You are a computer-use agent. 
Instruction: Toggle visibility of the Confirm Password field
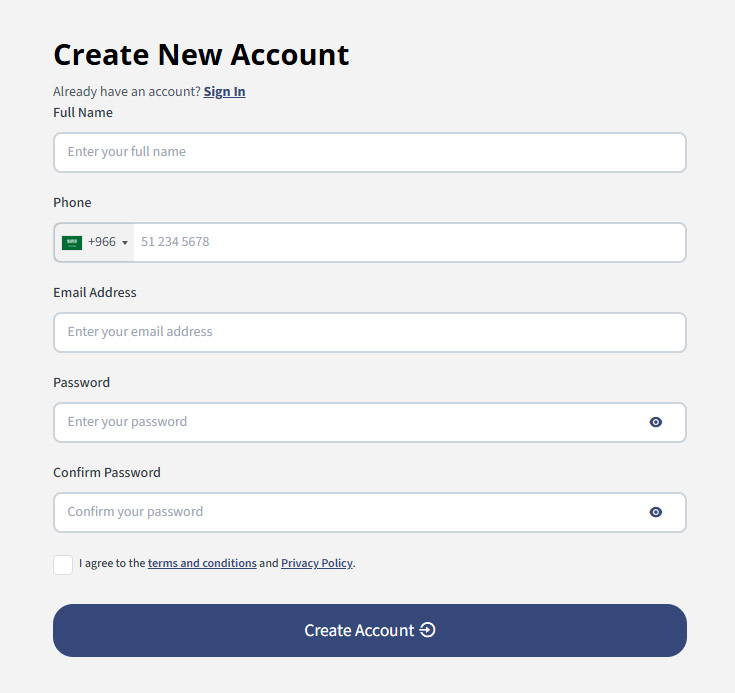(x=656, y=512)
